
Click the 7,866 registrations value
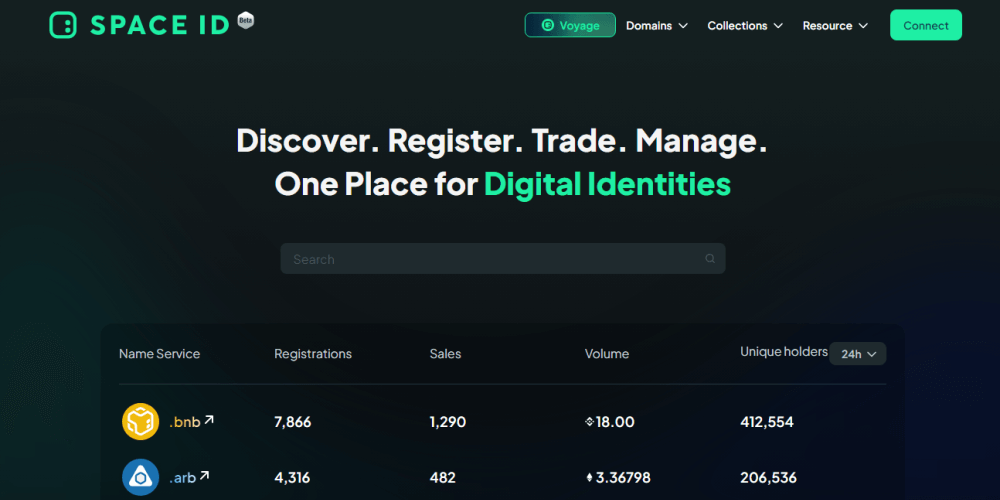tap(293, 422)
